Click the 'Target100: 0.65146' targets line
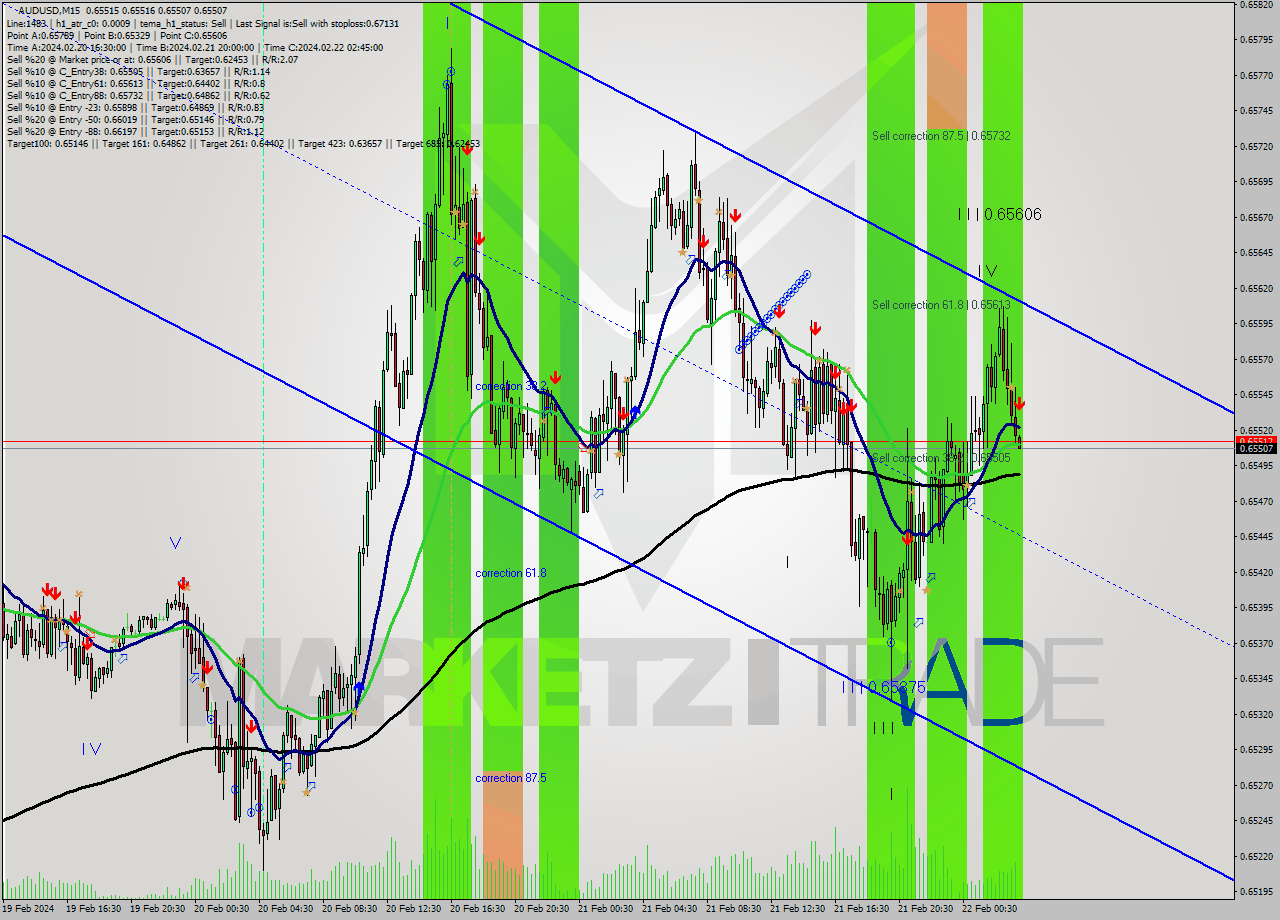Image resolution: width=1280 pixels, height=920 pixels. [243, 144]
